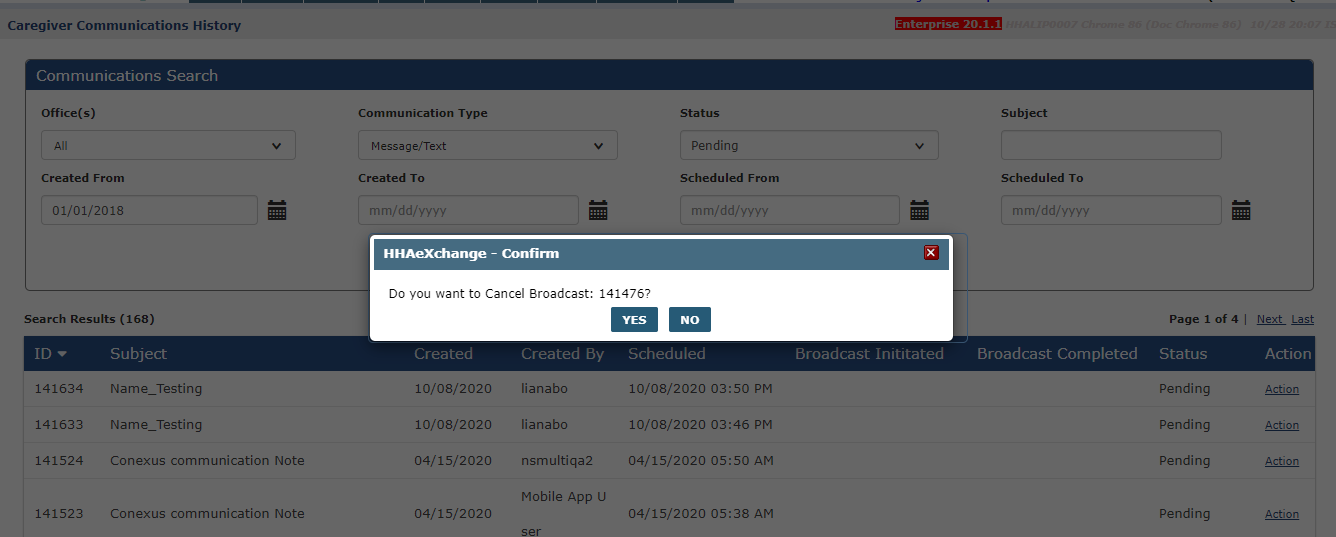Open the Created To calendar picker
The height and width of the screenshot is (537, 1336).
pyautogui.click(x=598, y=210)
